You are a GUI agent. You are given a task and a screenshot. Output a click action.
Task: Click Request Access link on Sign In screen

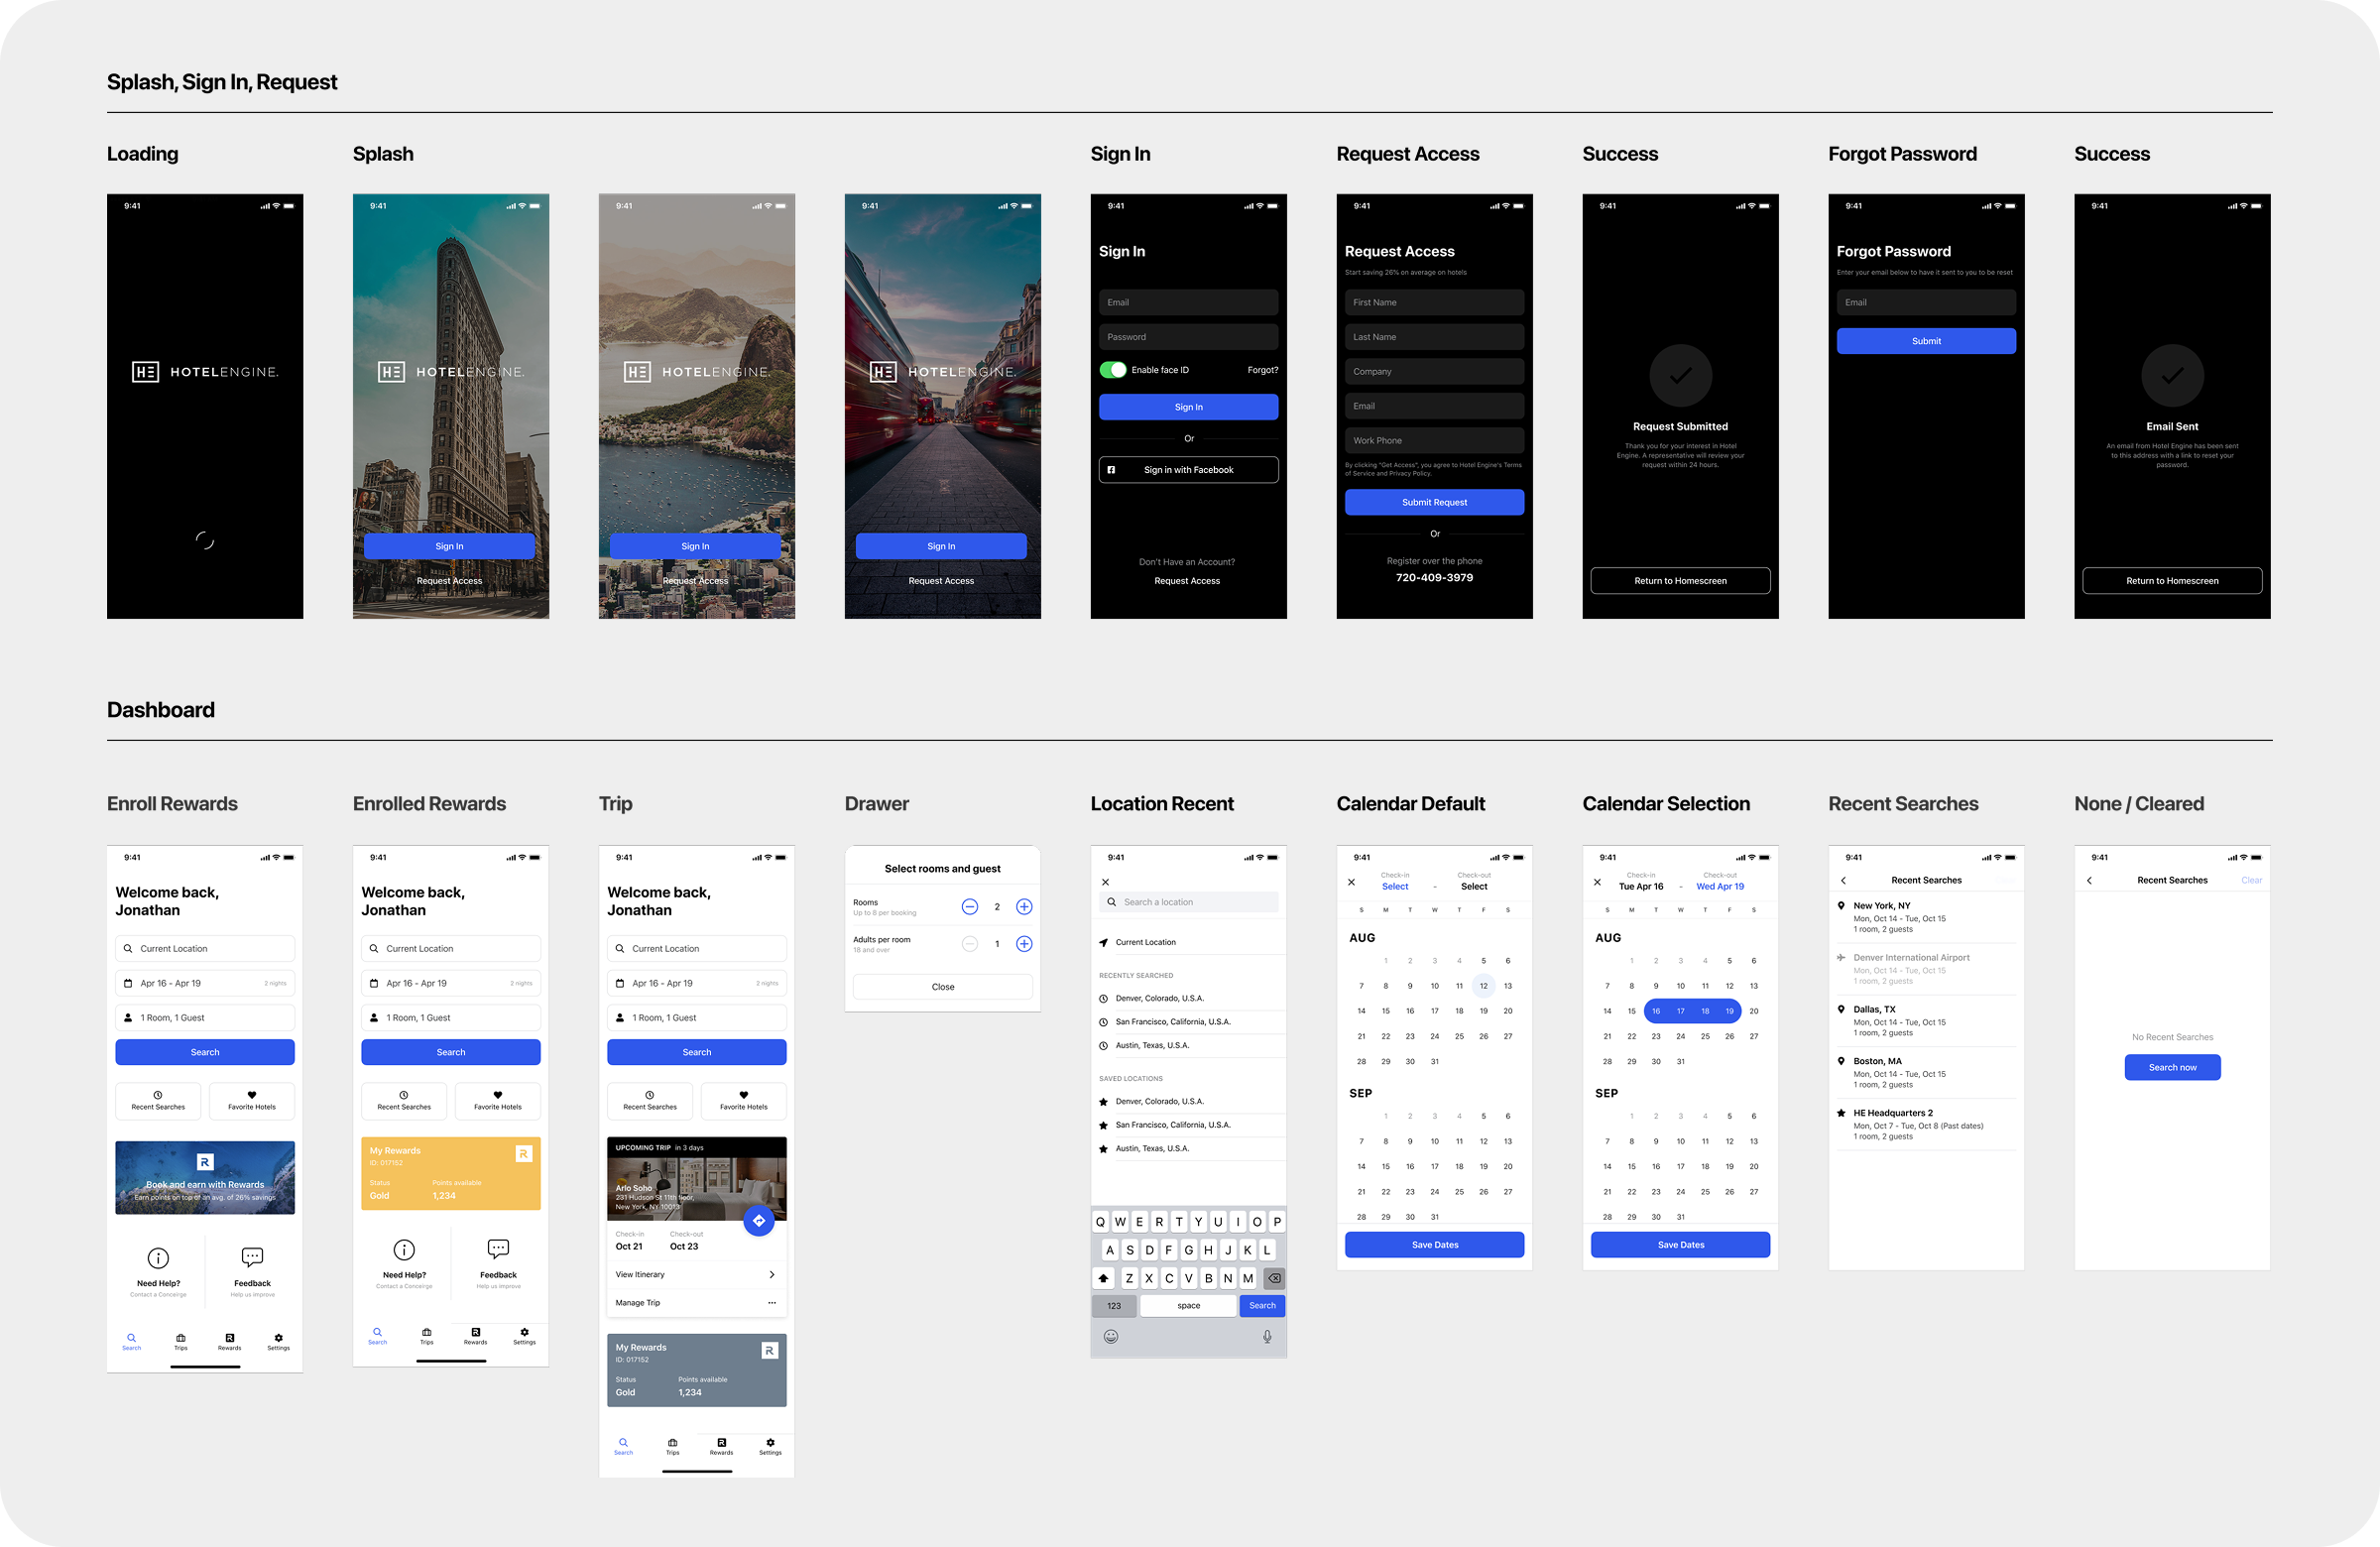[1187, 581]
